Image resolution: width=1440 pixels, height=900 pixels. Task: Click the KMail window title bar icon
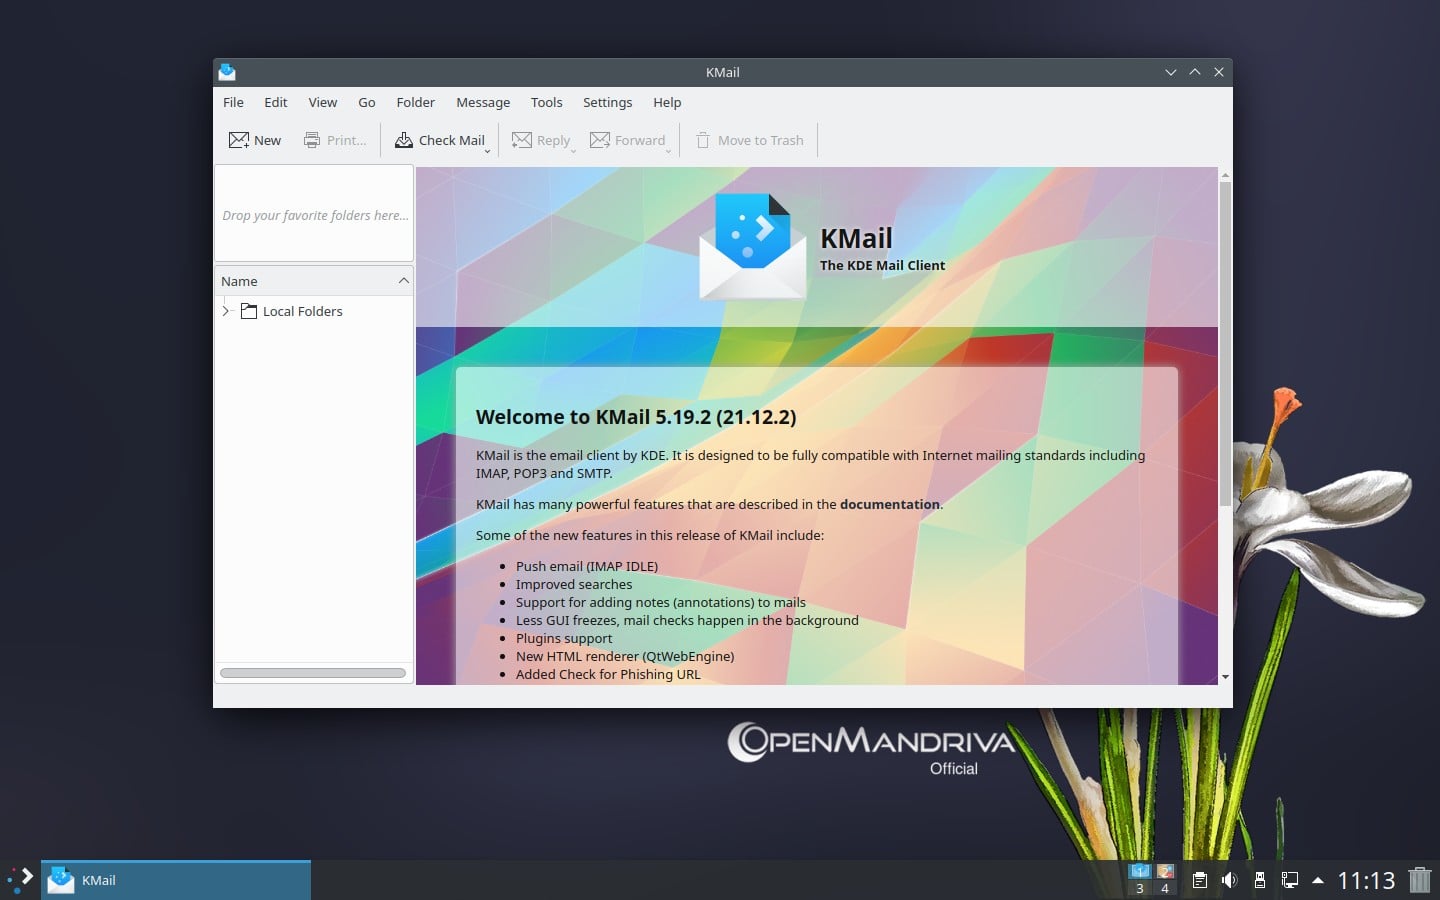pyautogui.click(x=227, y=71)
